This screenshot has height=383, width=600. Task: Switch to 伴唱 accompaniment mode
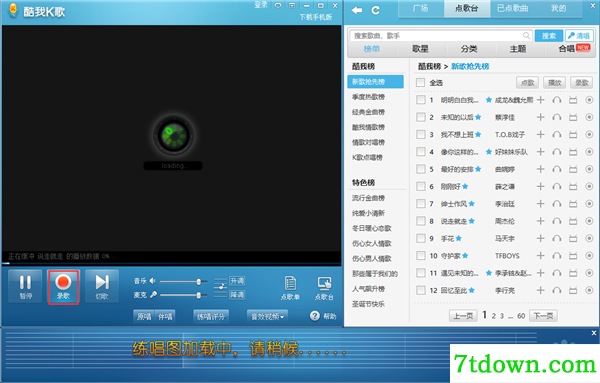(165, 316)
